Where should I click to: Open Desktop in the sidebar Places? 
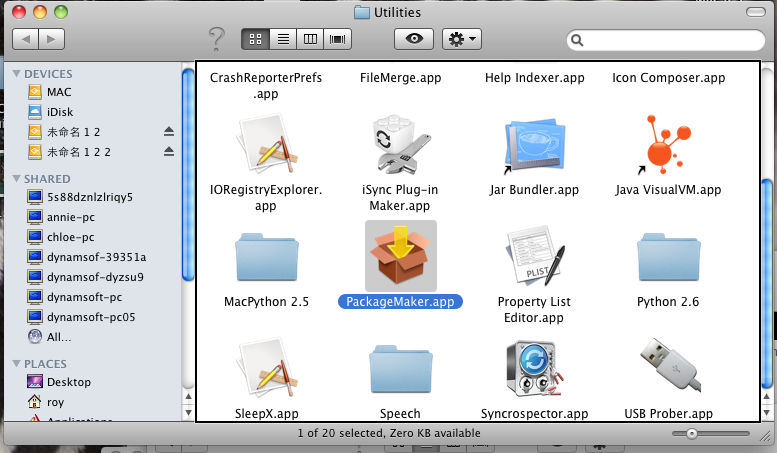68,382
